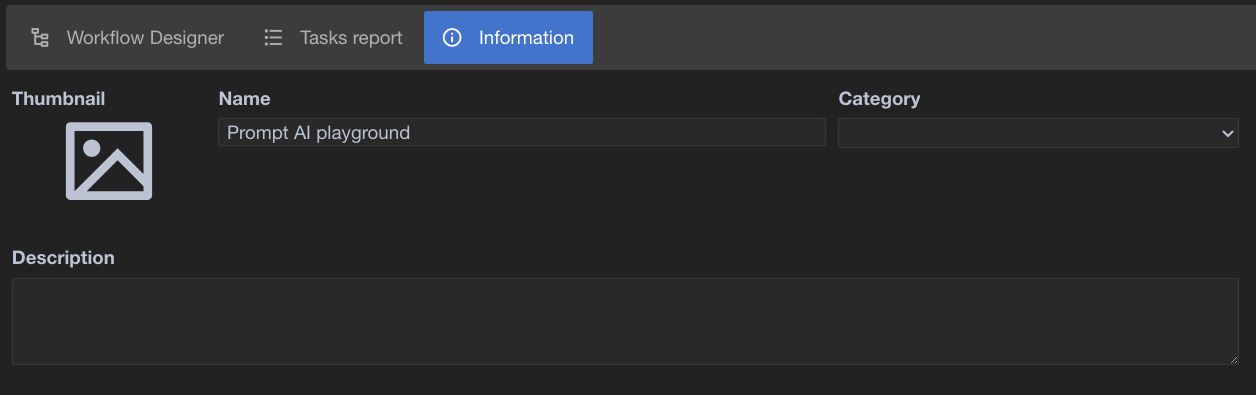Select the Information tab
Viewport: 1256px width, 395px height.
click(x=508, y=38)
